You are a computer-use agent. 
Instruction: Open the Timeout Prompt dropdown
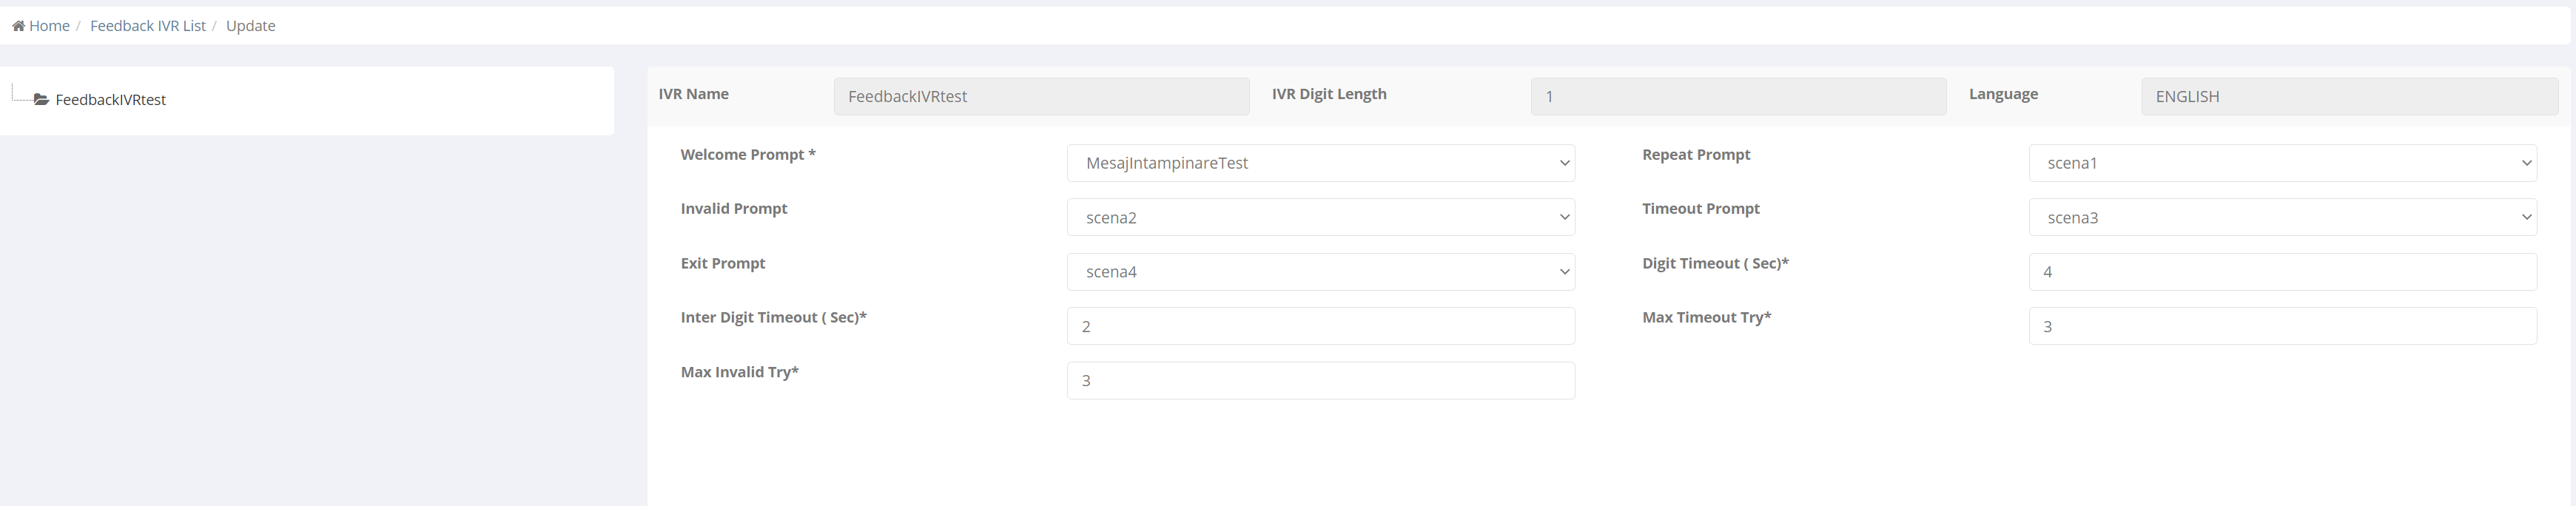tap(2282, 217)
